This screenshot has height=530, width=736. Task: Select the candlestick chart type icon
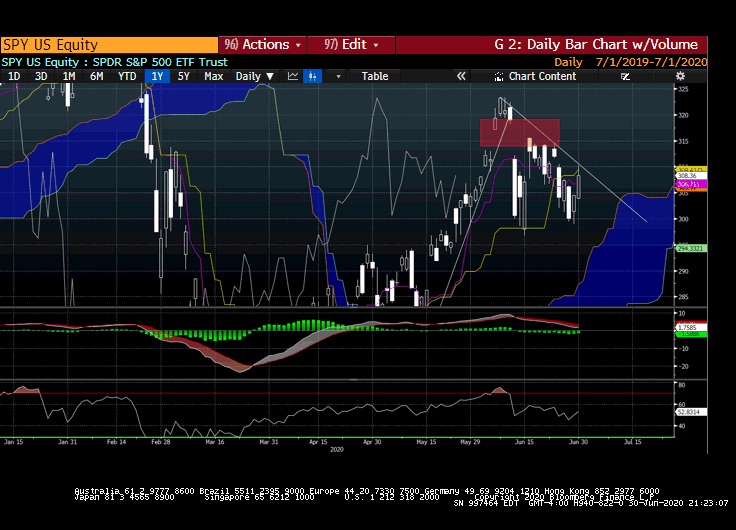click(313, 76)
